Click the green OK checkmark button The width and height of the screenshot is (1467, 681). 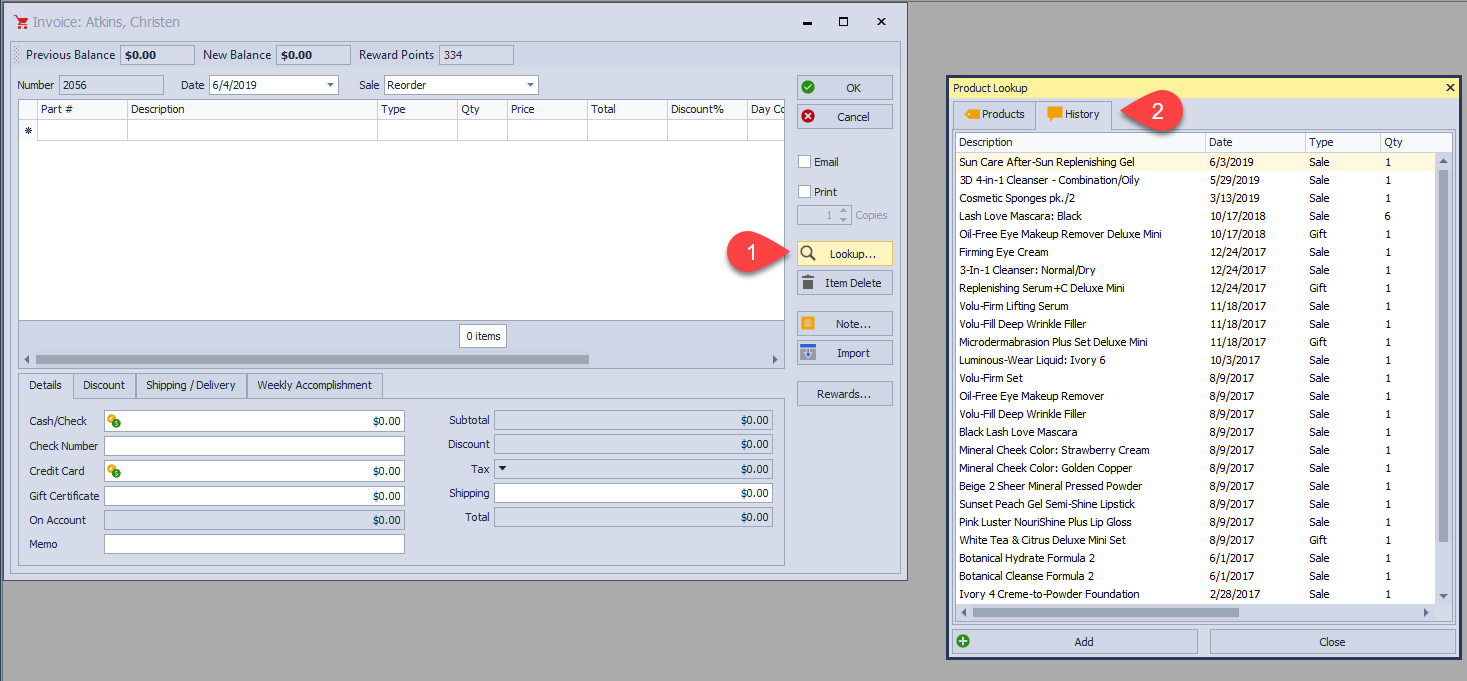(844, 88)
